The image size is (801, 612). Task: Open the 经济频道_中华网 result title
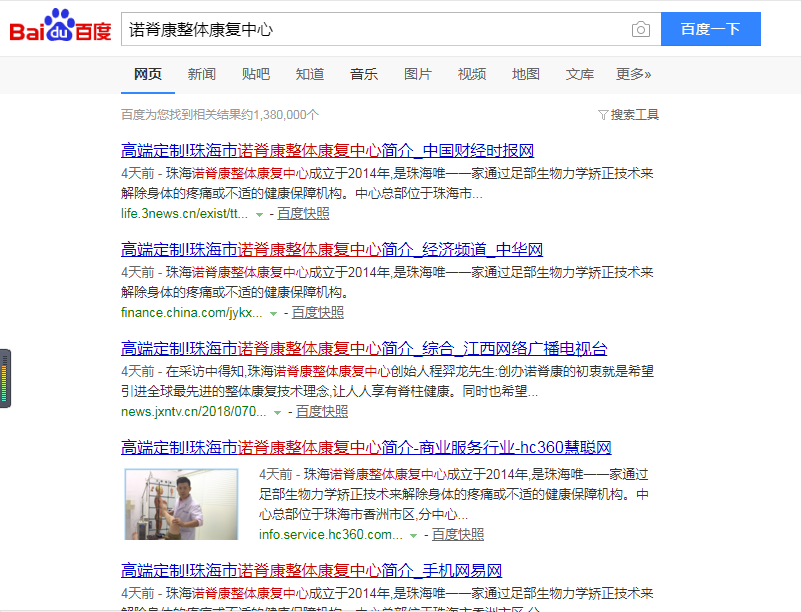pos(332,250)
